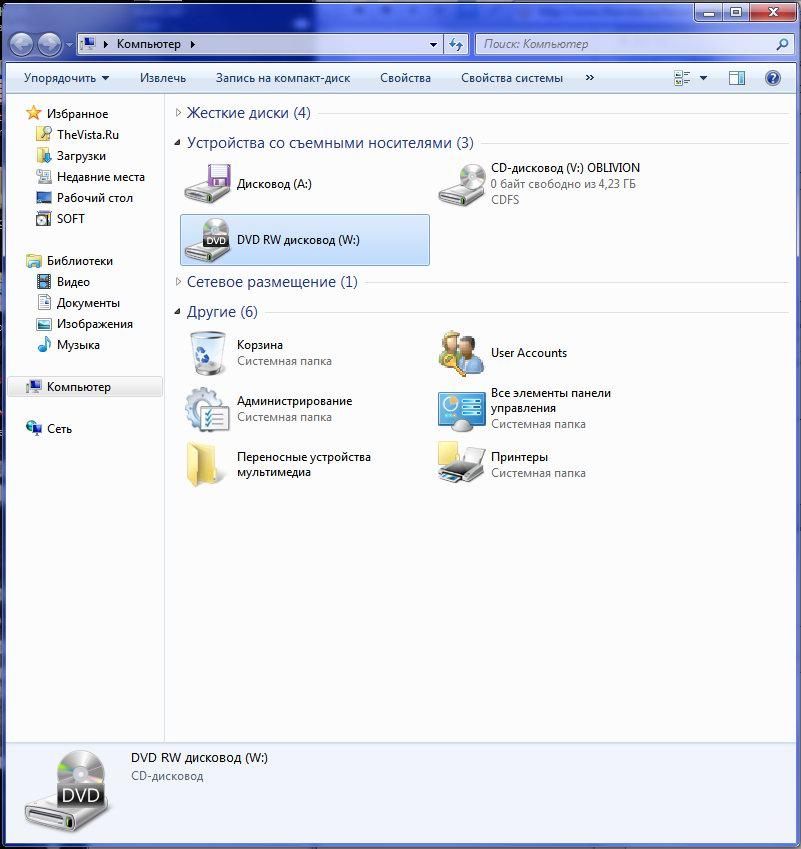Click Запись на компакт-диск button
Image resolution: width=801 pixels, height=849 pixels.
(x=282, y=78)
